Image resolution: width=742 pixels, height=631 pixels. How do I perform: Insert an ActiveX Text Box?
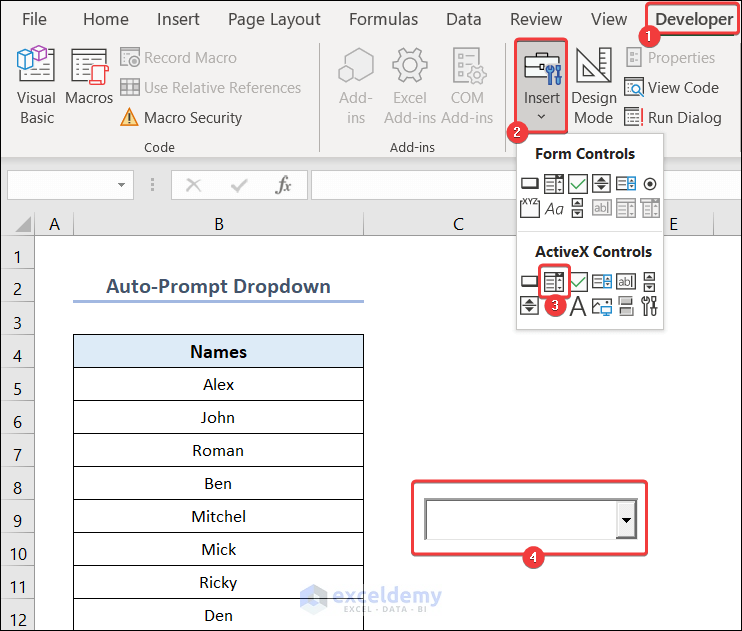626,282
